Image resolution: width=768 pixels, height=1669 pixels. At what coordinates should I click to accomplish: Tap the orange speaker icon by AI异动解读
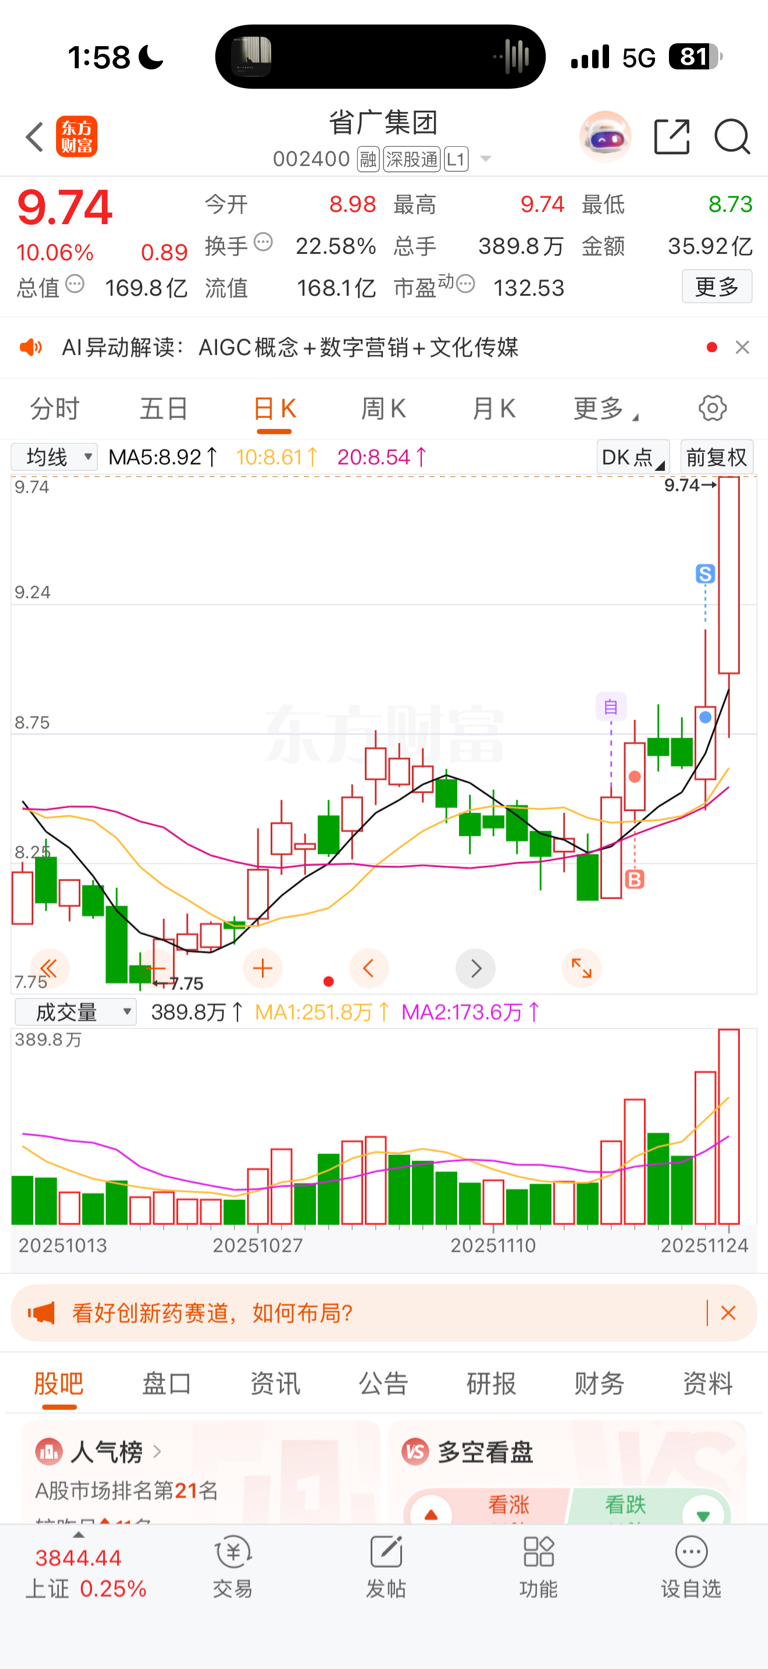pyautogui.click(x=31, y=347)
